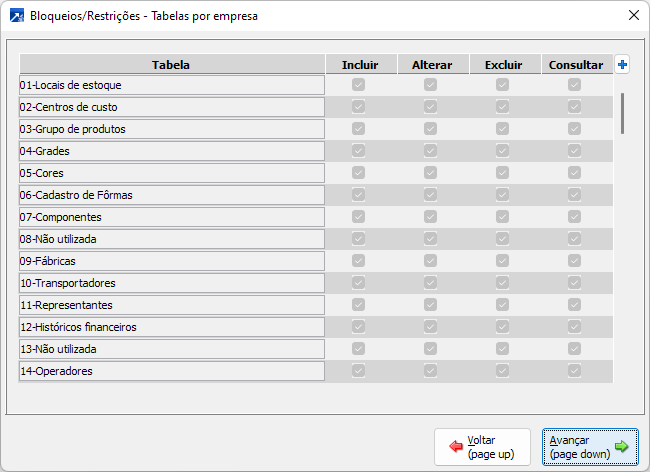Click the Excluir column header
Image resolution: width=650 pixels, height=472 pixels.
[x=503, y=65]
